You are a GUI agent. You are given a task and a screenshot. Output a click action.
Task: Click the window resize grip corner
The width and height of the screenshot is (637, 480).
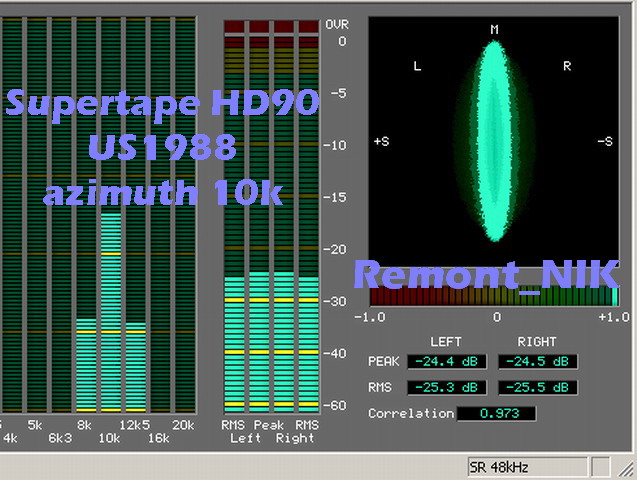[627, 468]
